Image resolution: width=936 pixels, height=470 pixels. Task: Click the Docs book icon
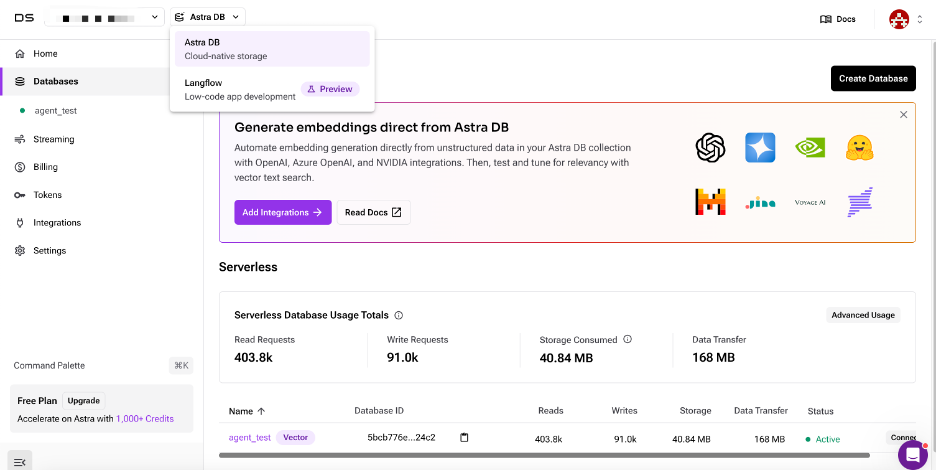[x=826, y=19]
